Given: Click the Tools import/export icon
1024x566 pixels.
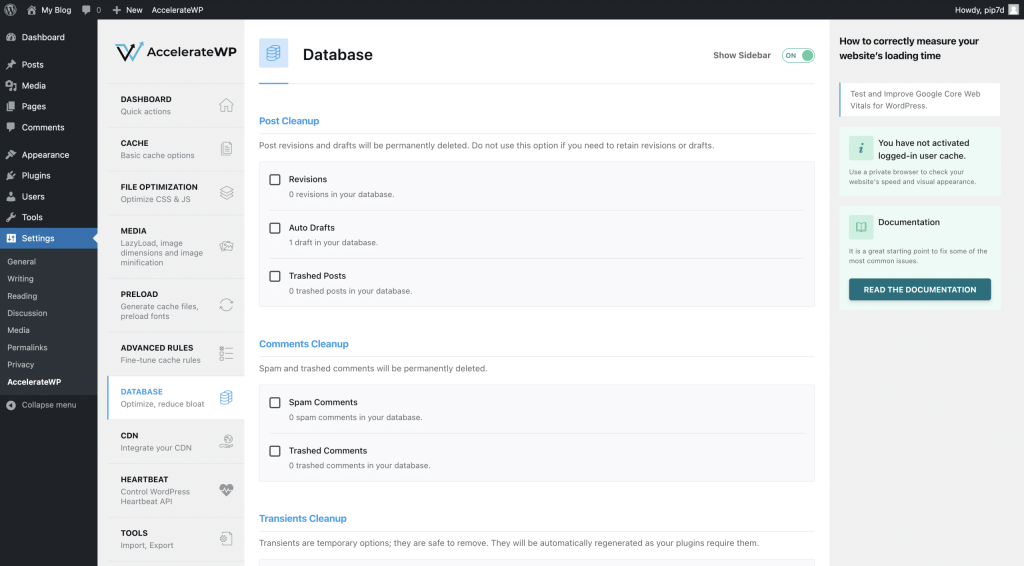Looking at the screenshot, I should point(226,539).
